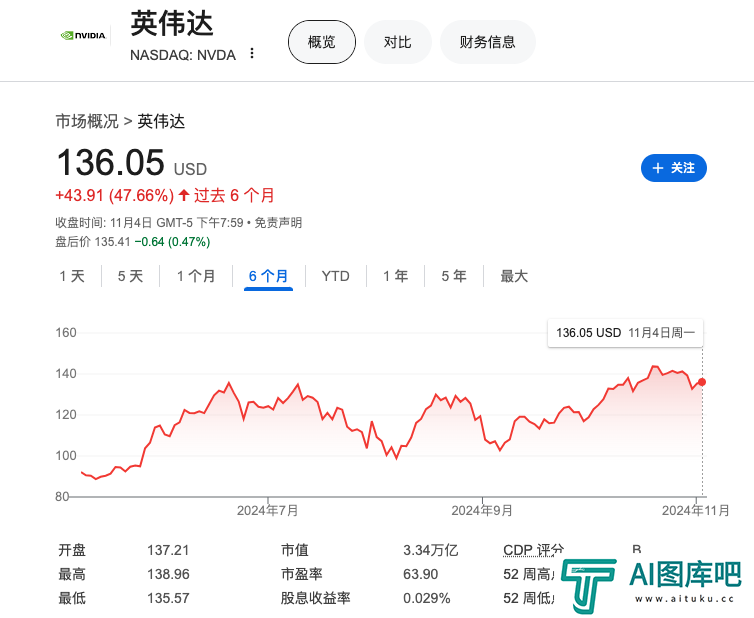Click the 市值 row label
Viewport: 754px width, 618px height.
295,550
